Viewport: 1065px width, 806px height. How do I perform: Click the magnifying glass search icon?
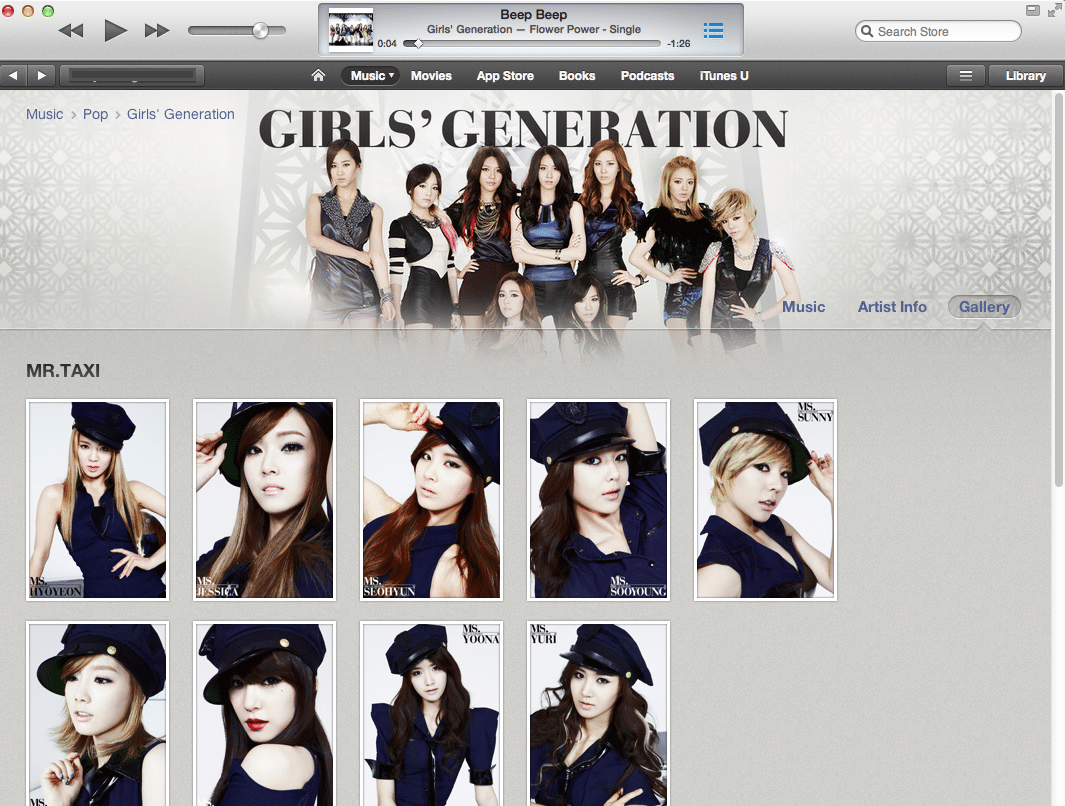[867, 31]
